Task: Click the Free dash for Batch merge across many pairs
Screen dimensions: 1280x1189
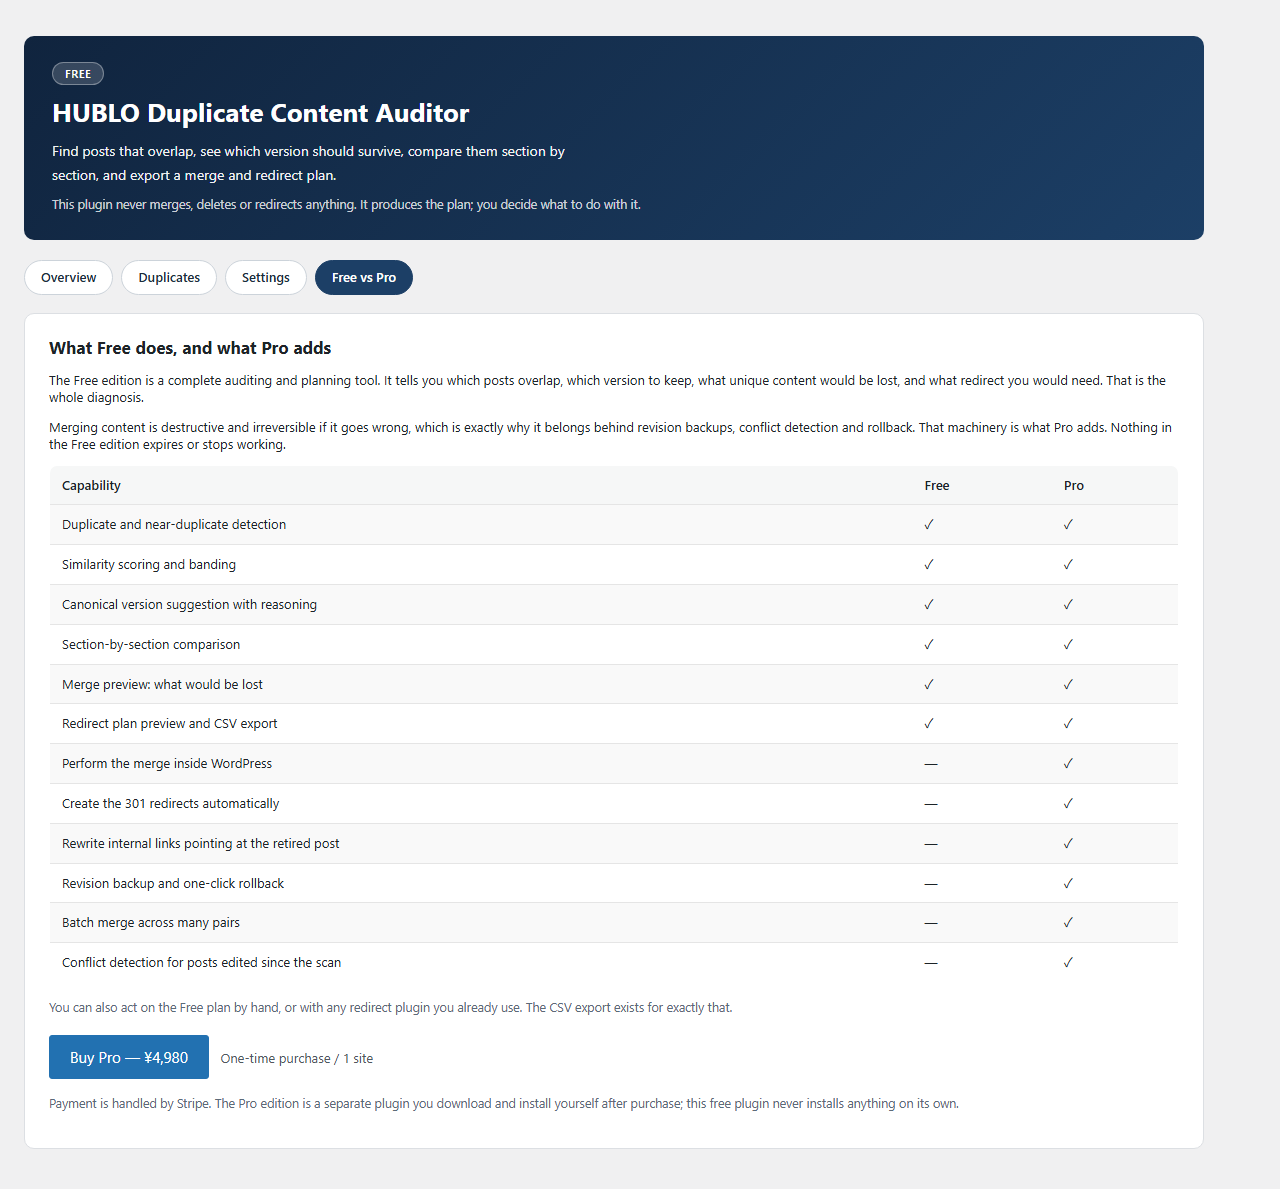Action: tap(931, 923)
